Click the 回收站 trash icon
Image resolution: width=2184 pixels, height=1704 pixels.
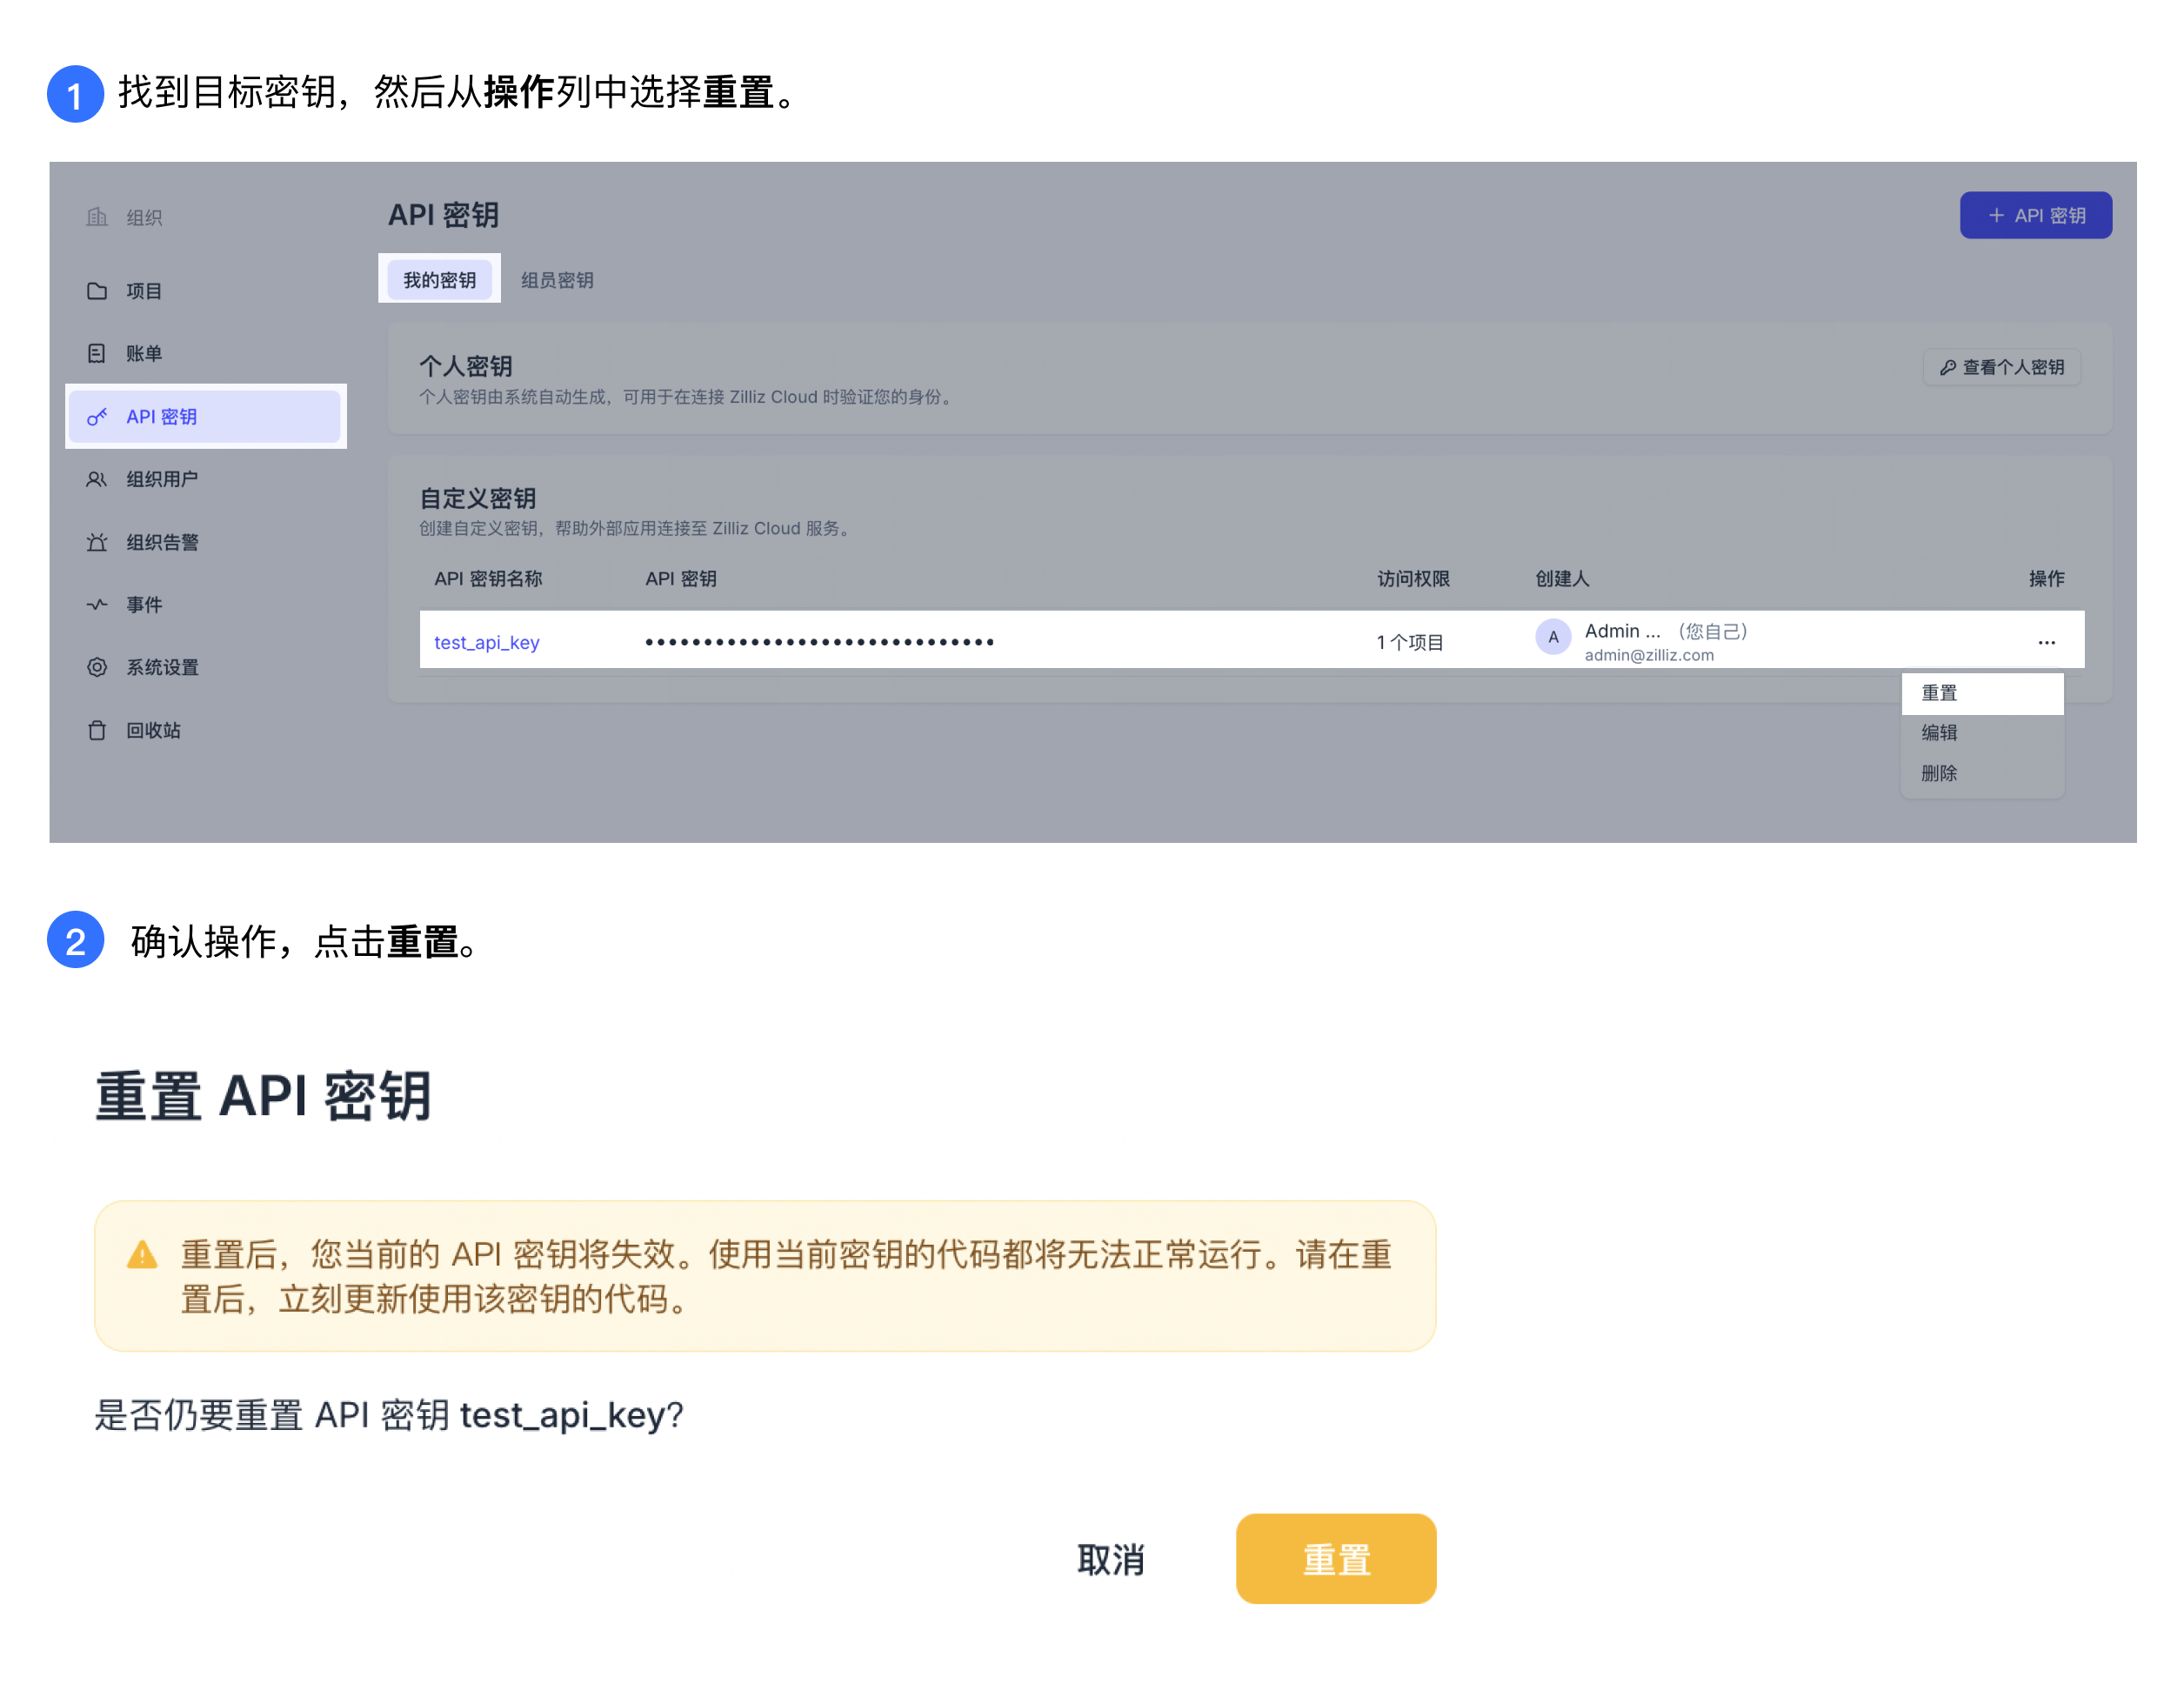click(x=97, y=731)
